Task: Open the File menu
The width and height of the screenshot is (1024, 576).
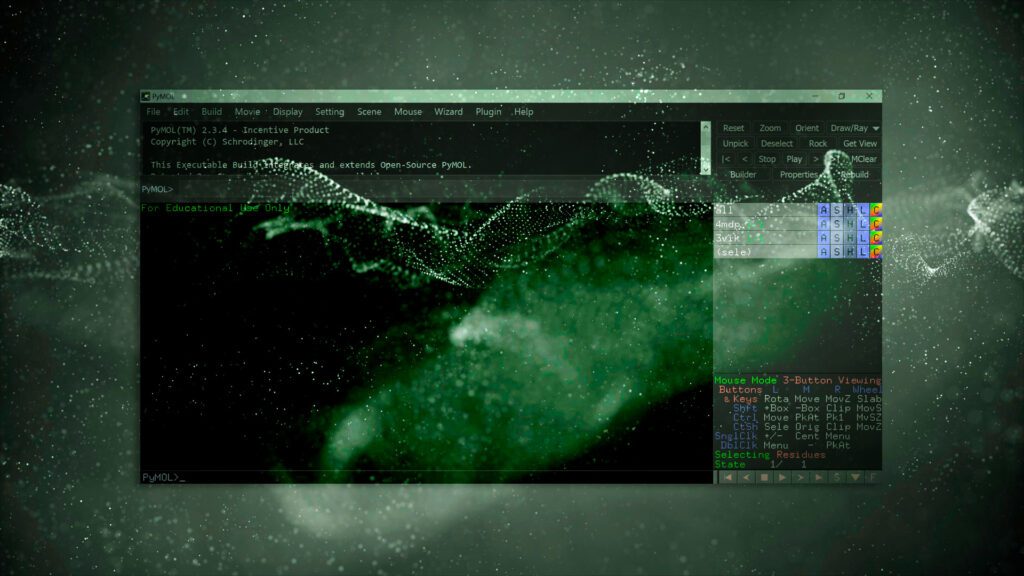Action: point(153,112)
